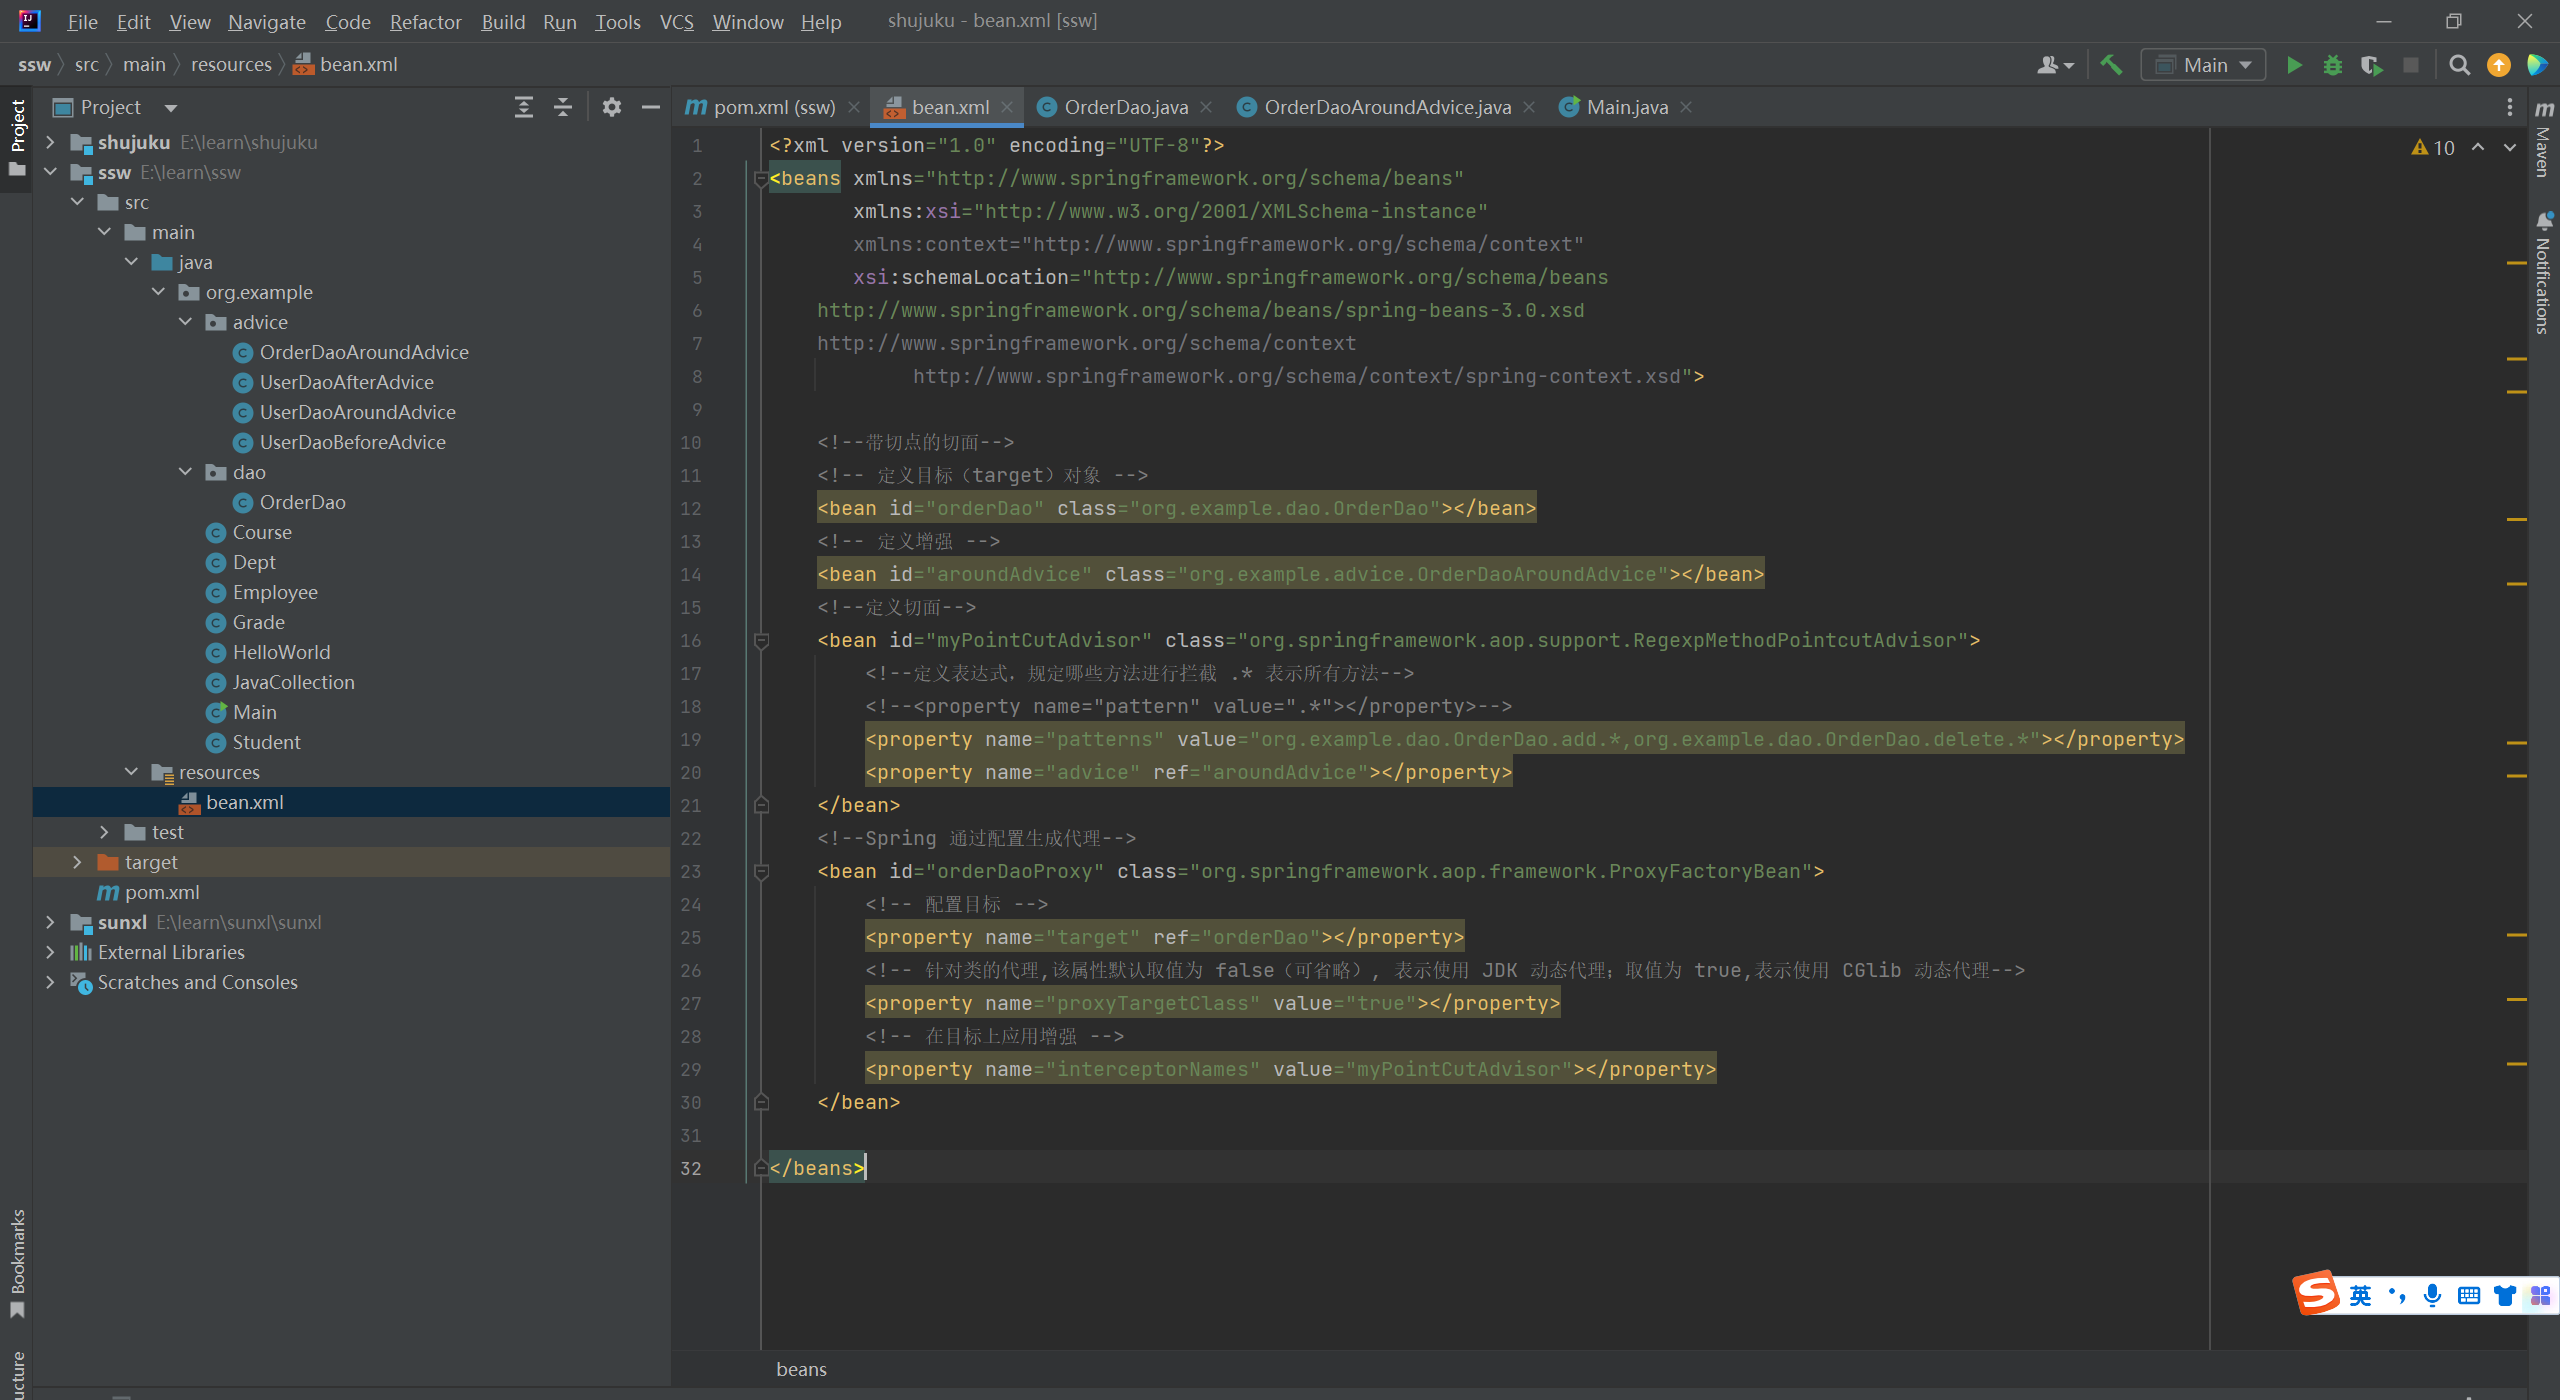Viewport: 2560px width, 1400px height.
Task: Collapse the advice package node
Action: (x=185, y=322)
